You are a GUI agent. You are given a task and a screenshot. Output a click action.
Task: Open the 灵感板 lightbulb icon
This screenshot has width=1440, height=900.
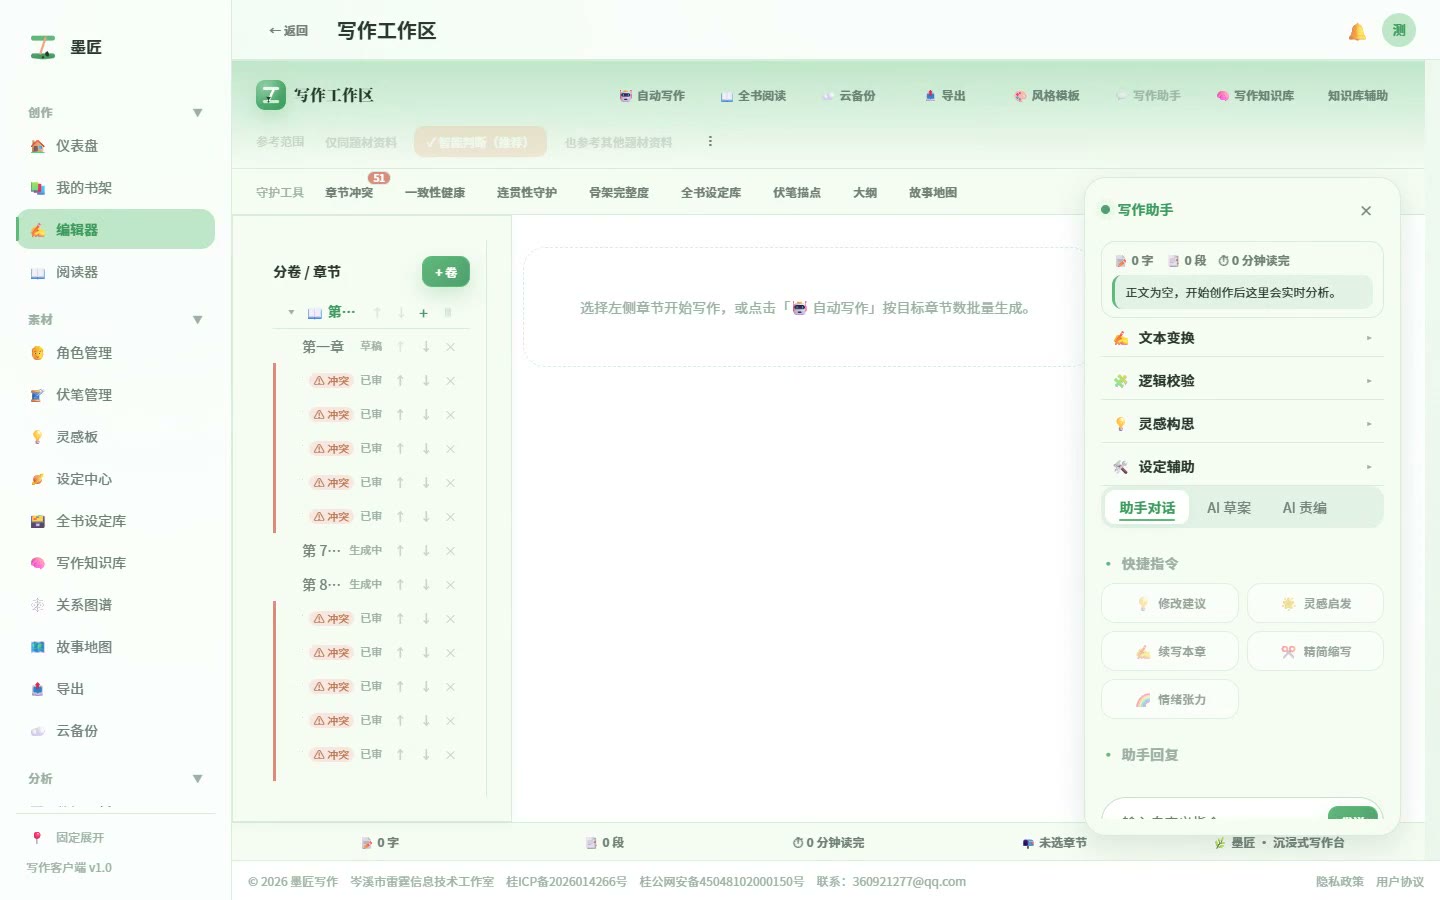pos(38,437)
